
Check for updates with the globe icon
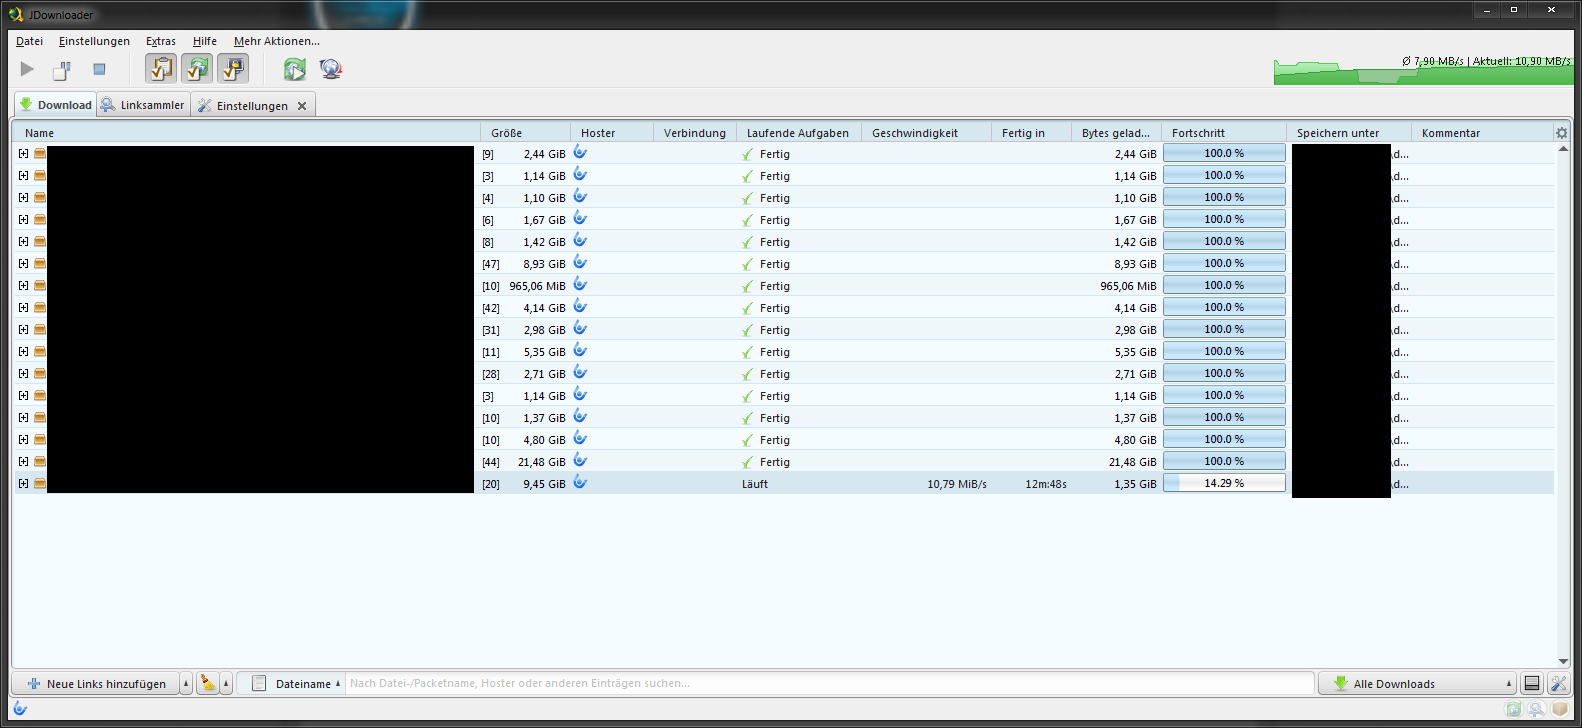click(x=331, y=69)
